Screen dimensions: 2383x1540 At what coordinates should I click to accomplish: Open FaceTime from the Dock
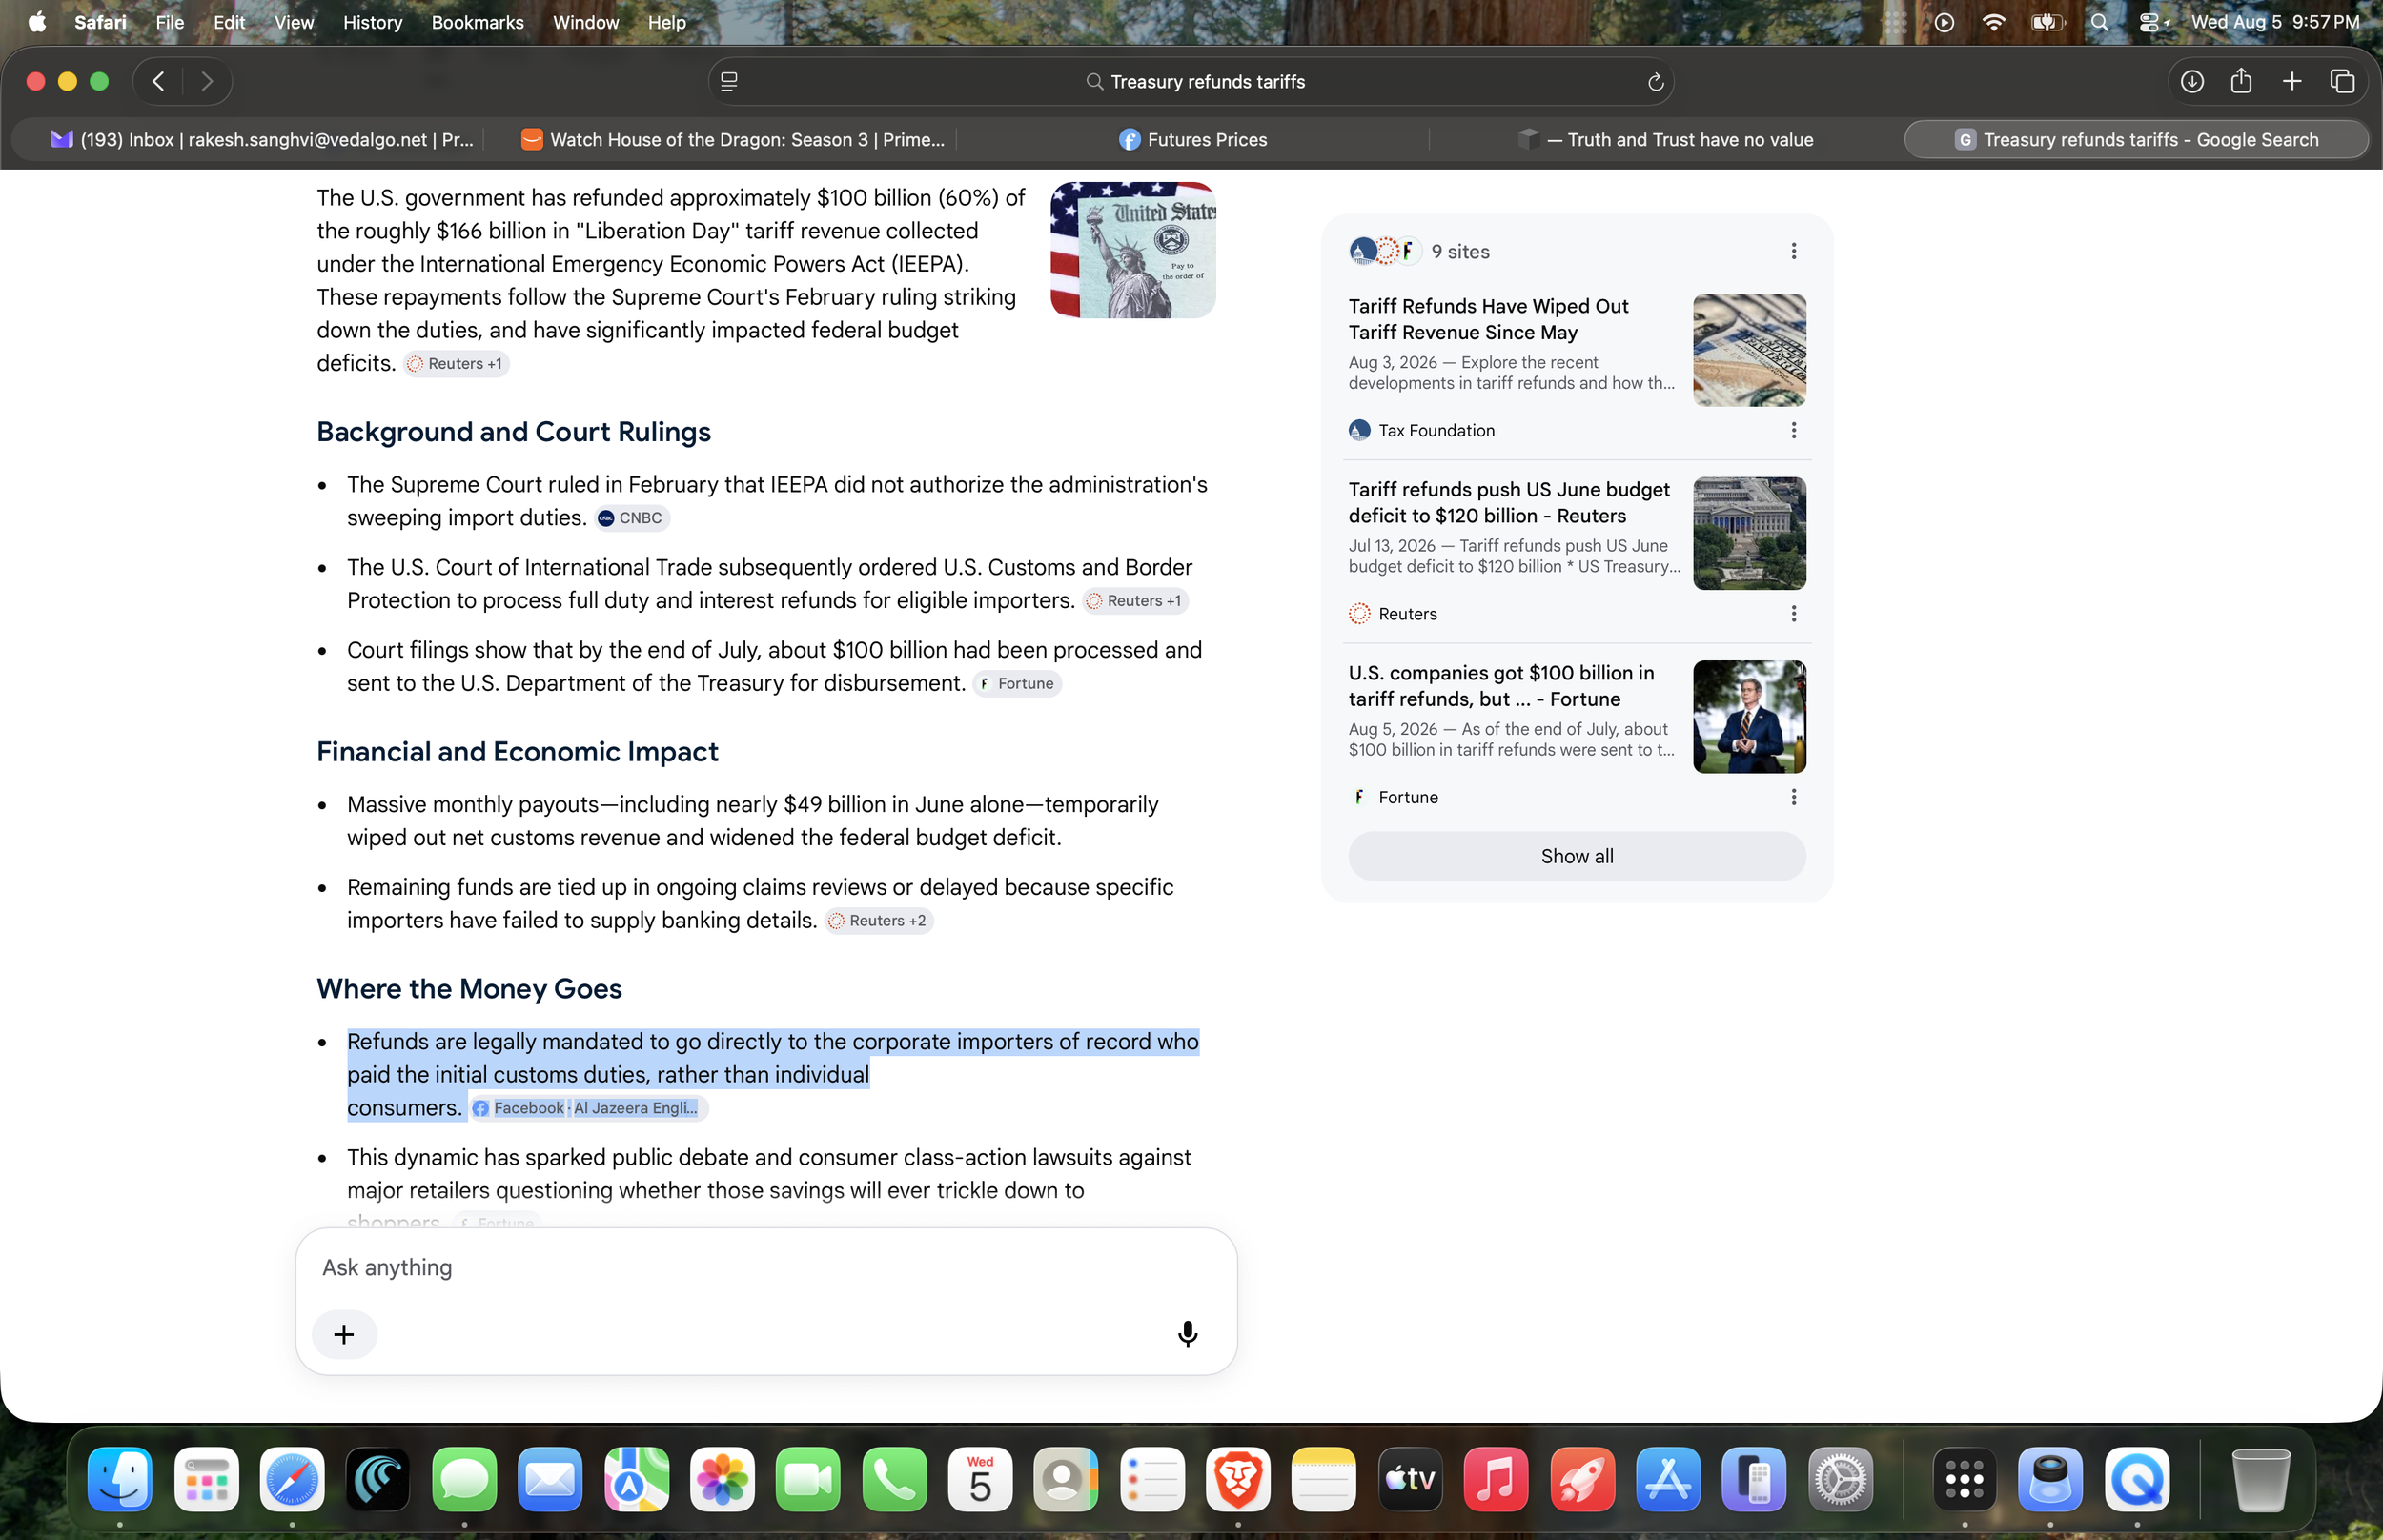click(x=807, y=1478)
